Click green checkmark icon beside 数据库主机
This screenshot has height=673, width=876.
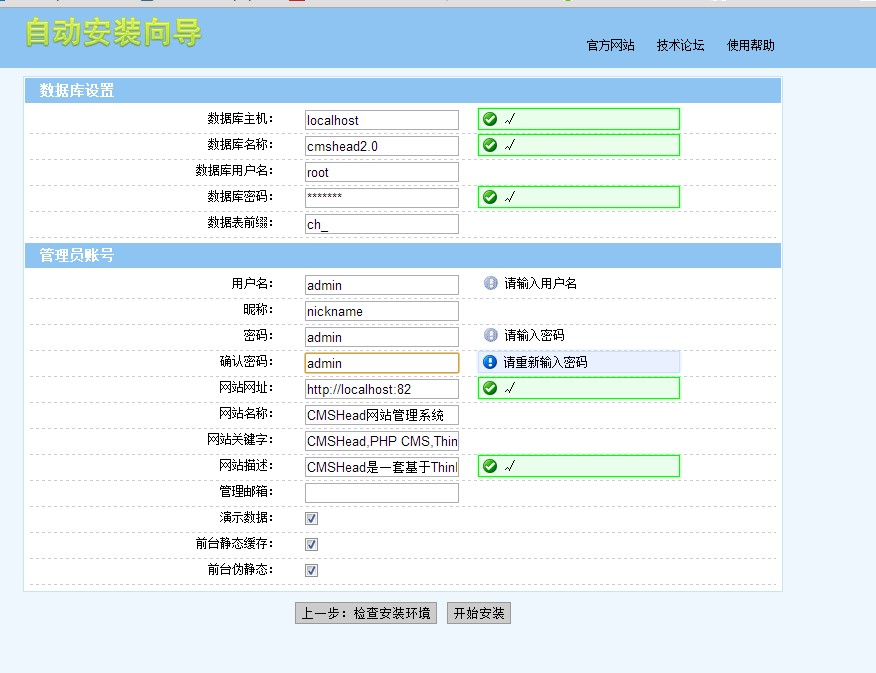point(490,119)
